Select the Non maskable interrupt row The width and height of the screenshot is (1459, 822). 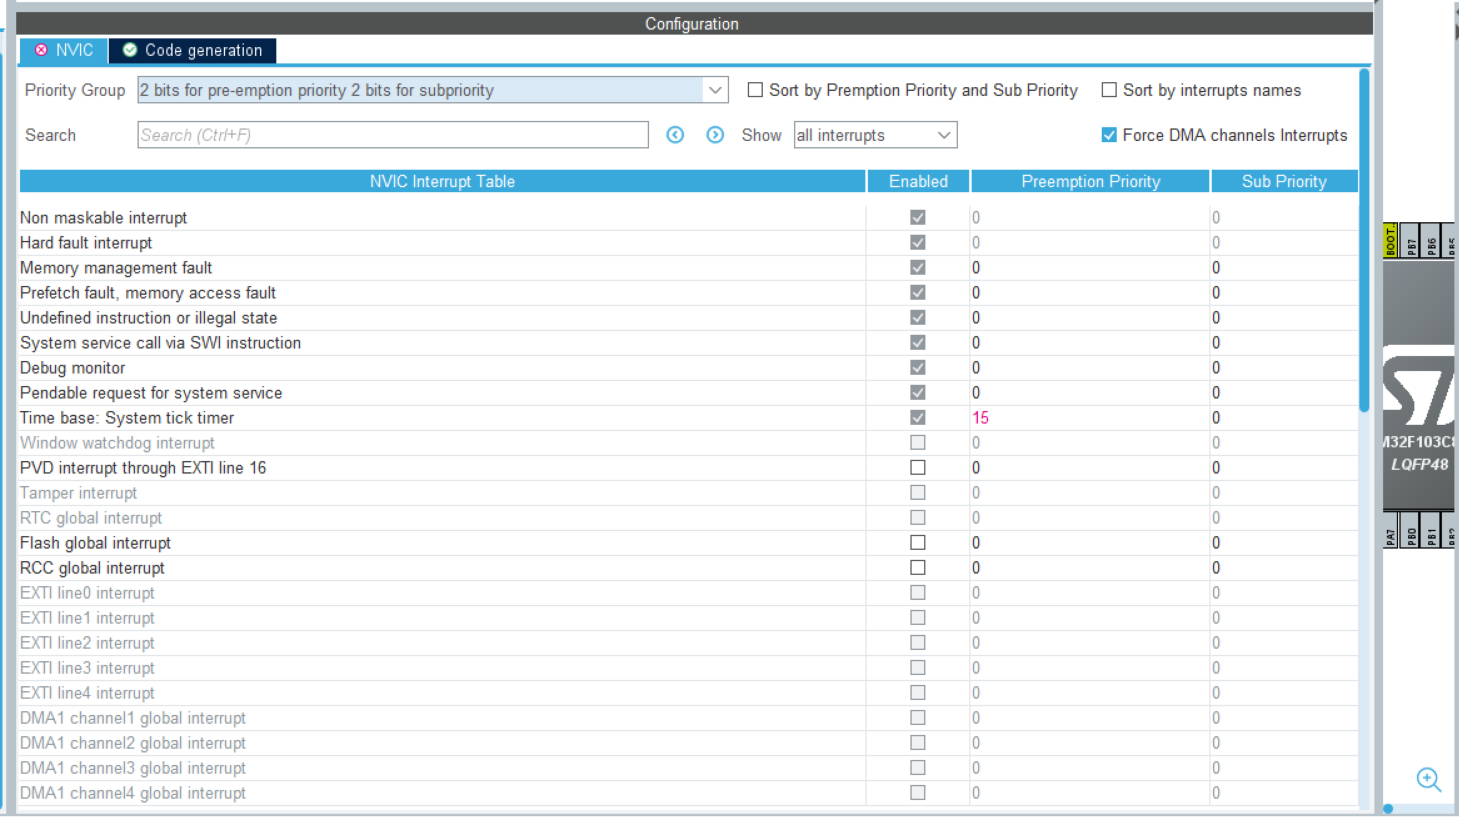click(x=689, y=218)
